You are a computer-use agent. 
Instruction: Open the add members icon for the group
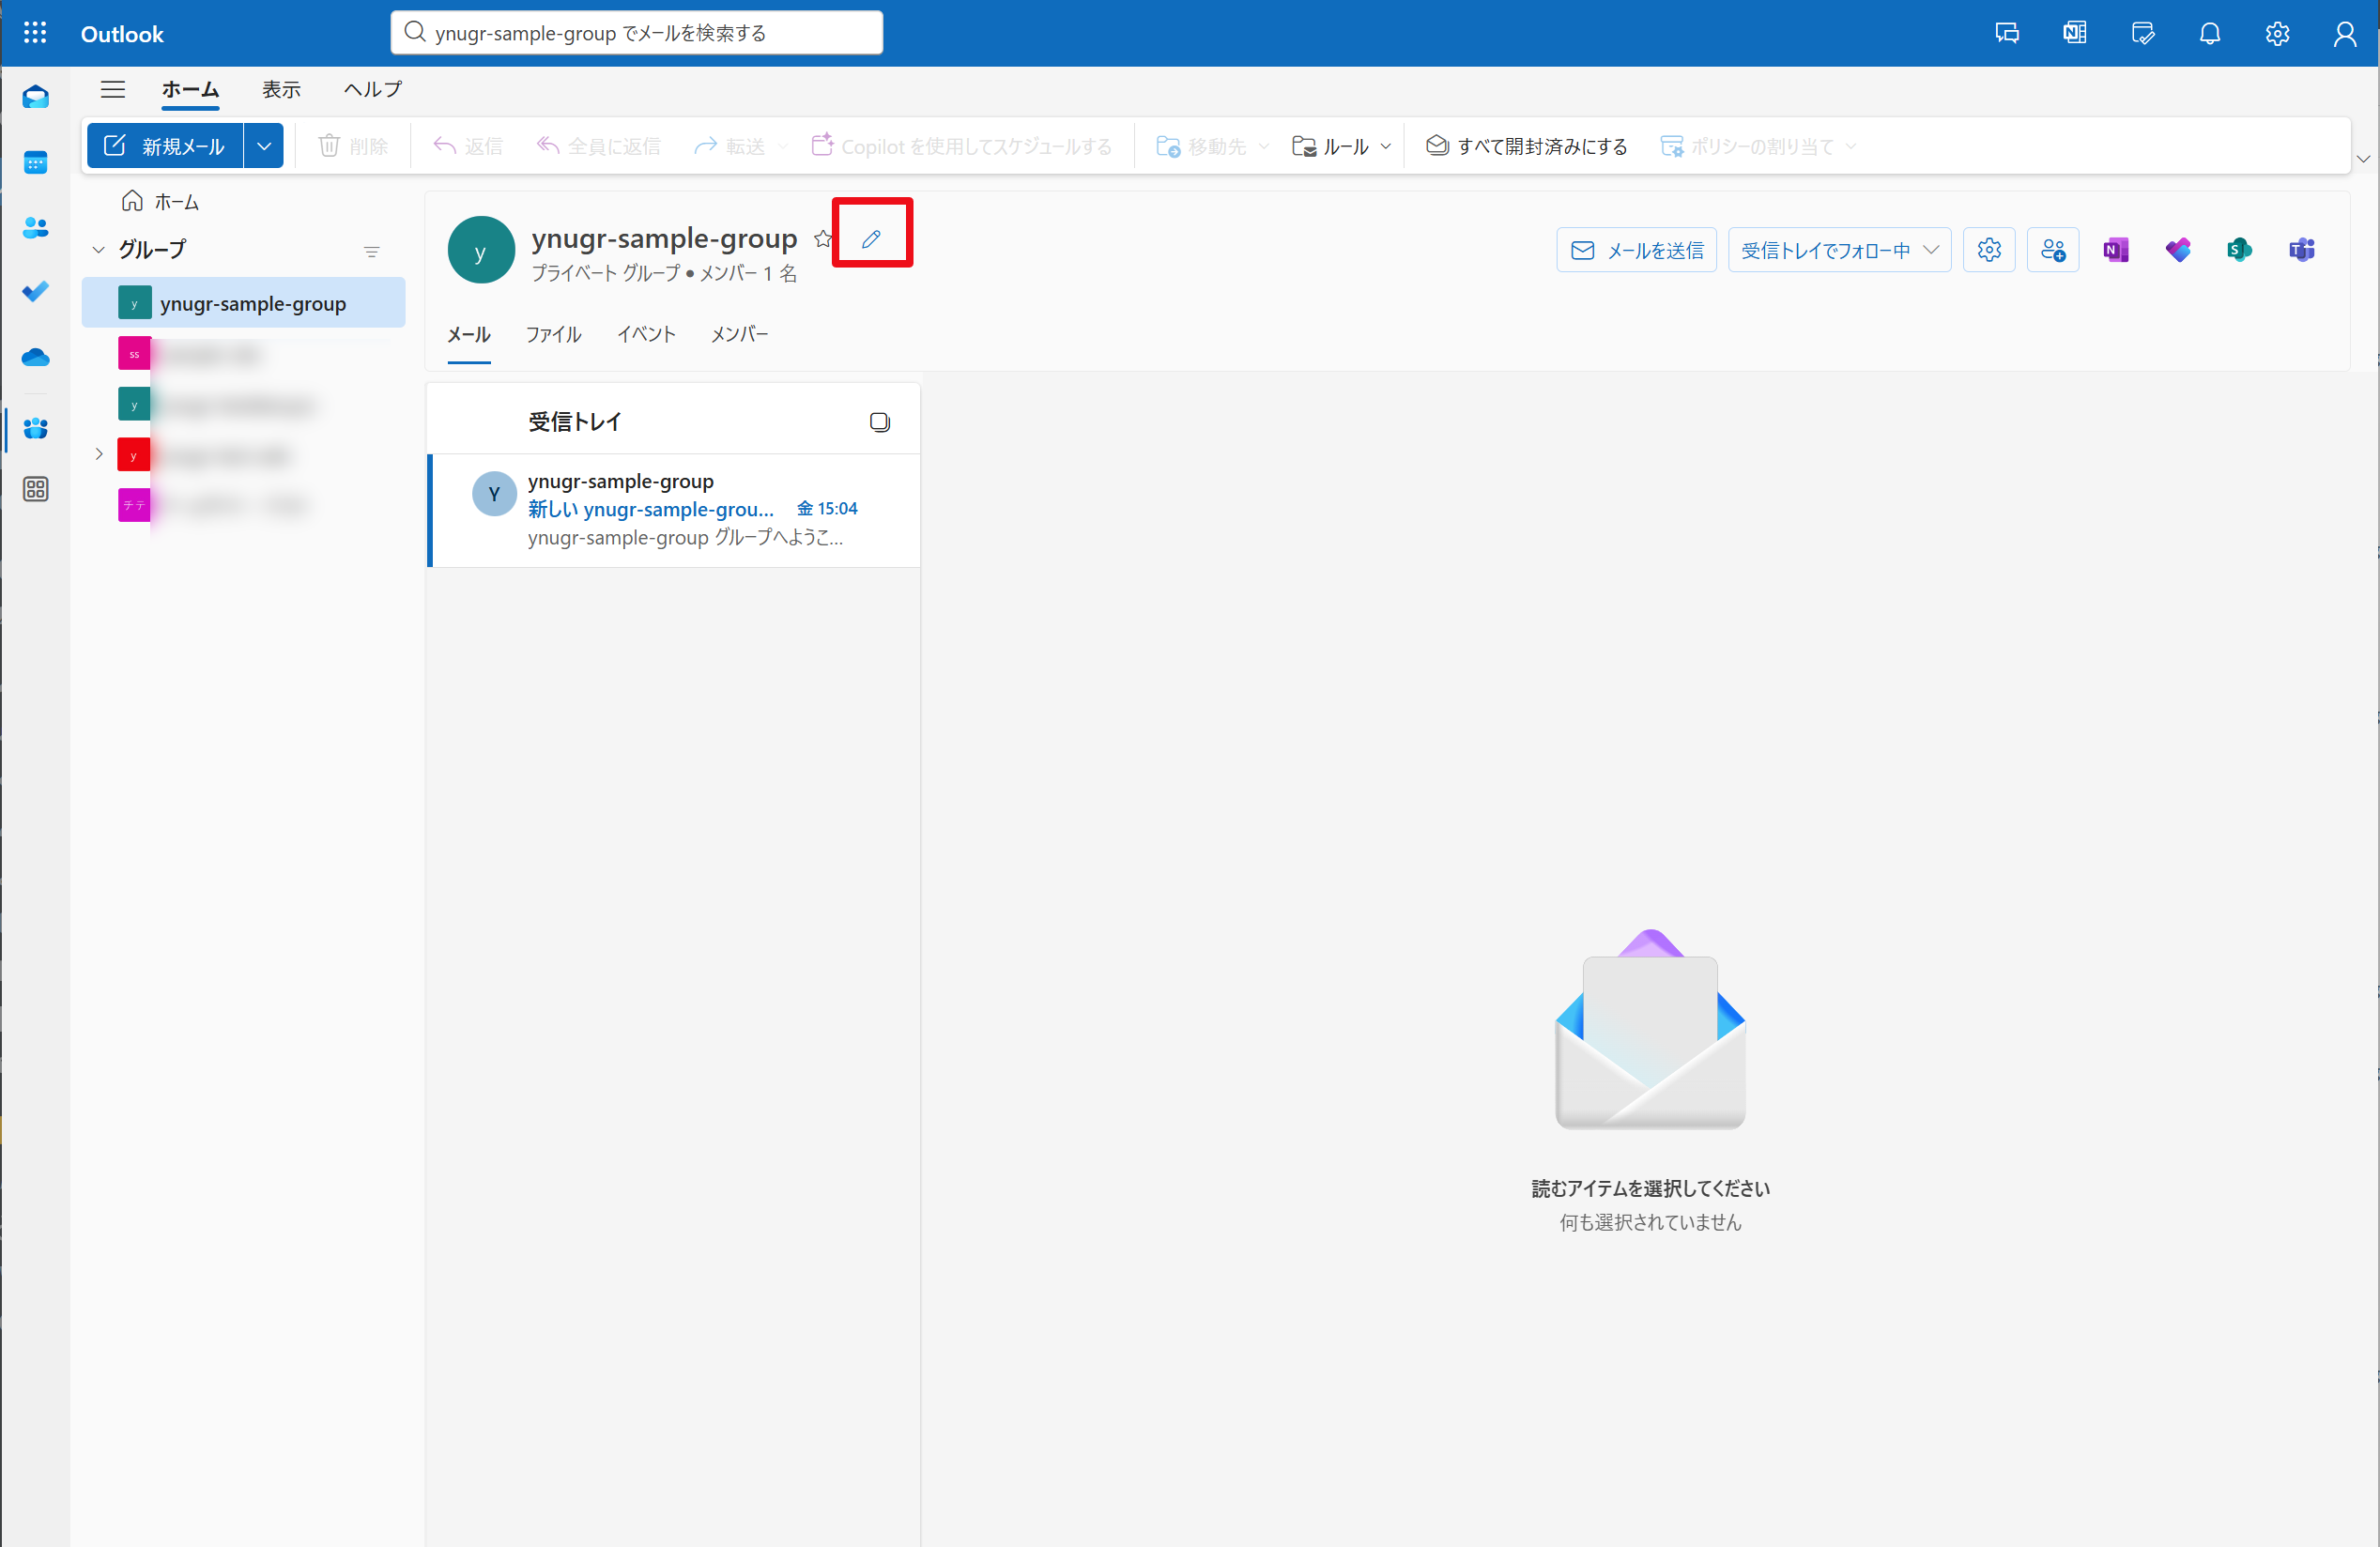(x=2054, y=249)
